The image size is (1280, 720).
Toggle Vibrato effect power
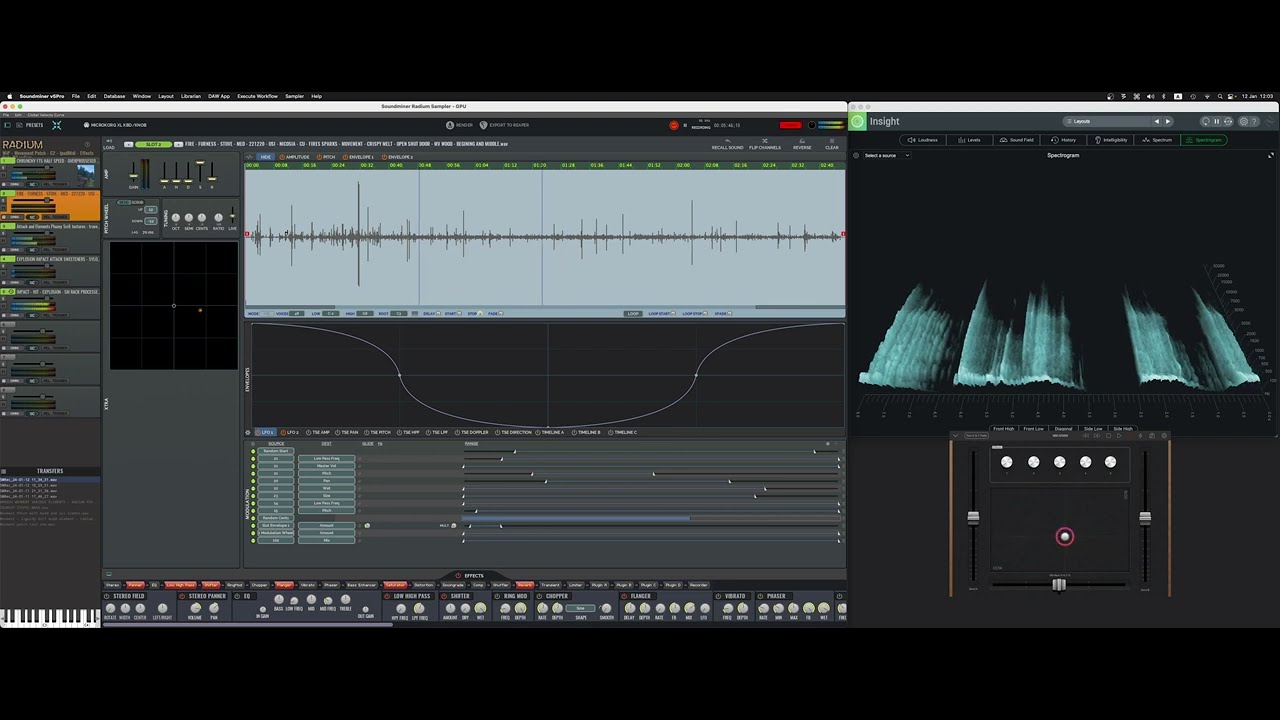(717, 596)
